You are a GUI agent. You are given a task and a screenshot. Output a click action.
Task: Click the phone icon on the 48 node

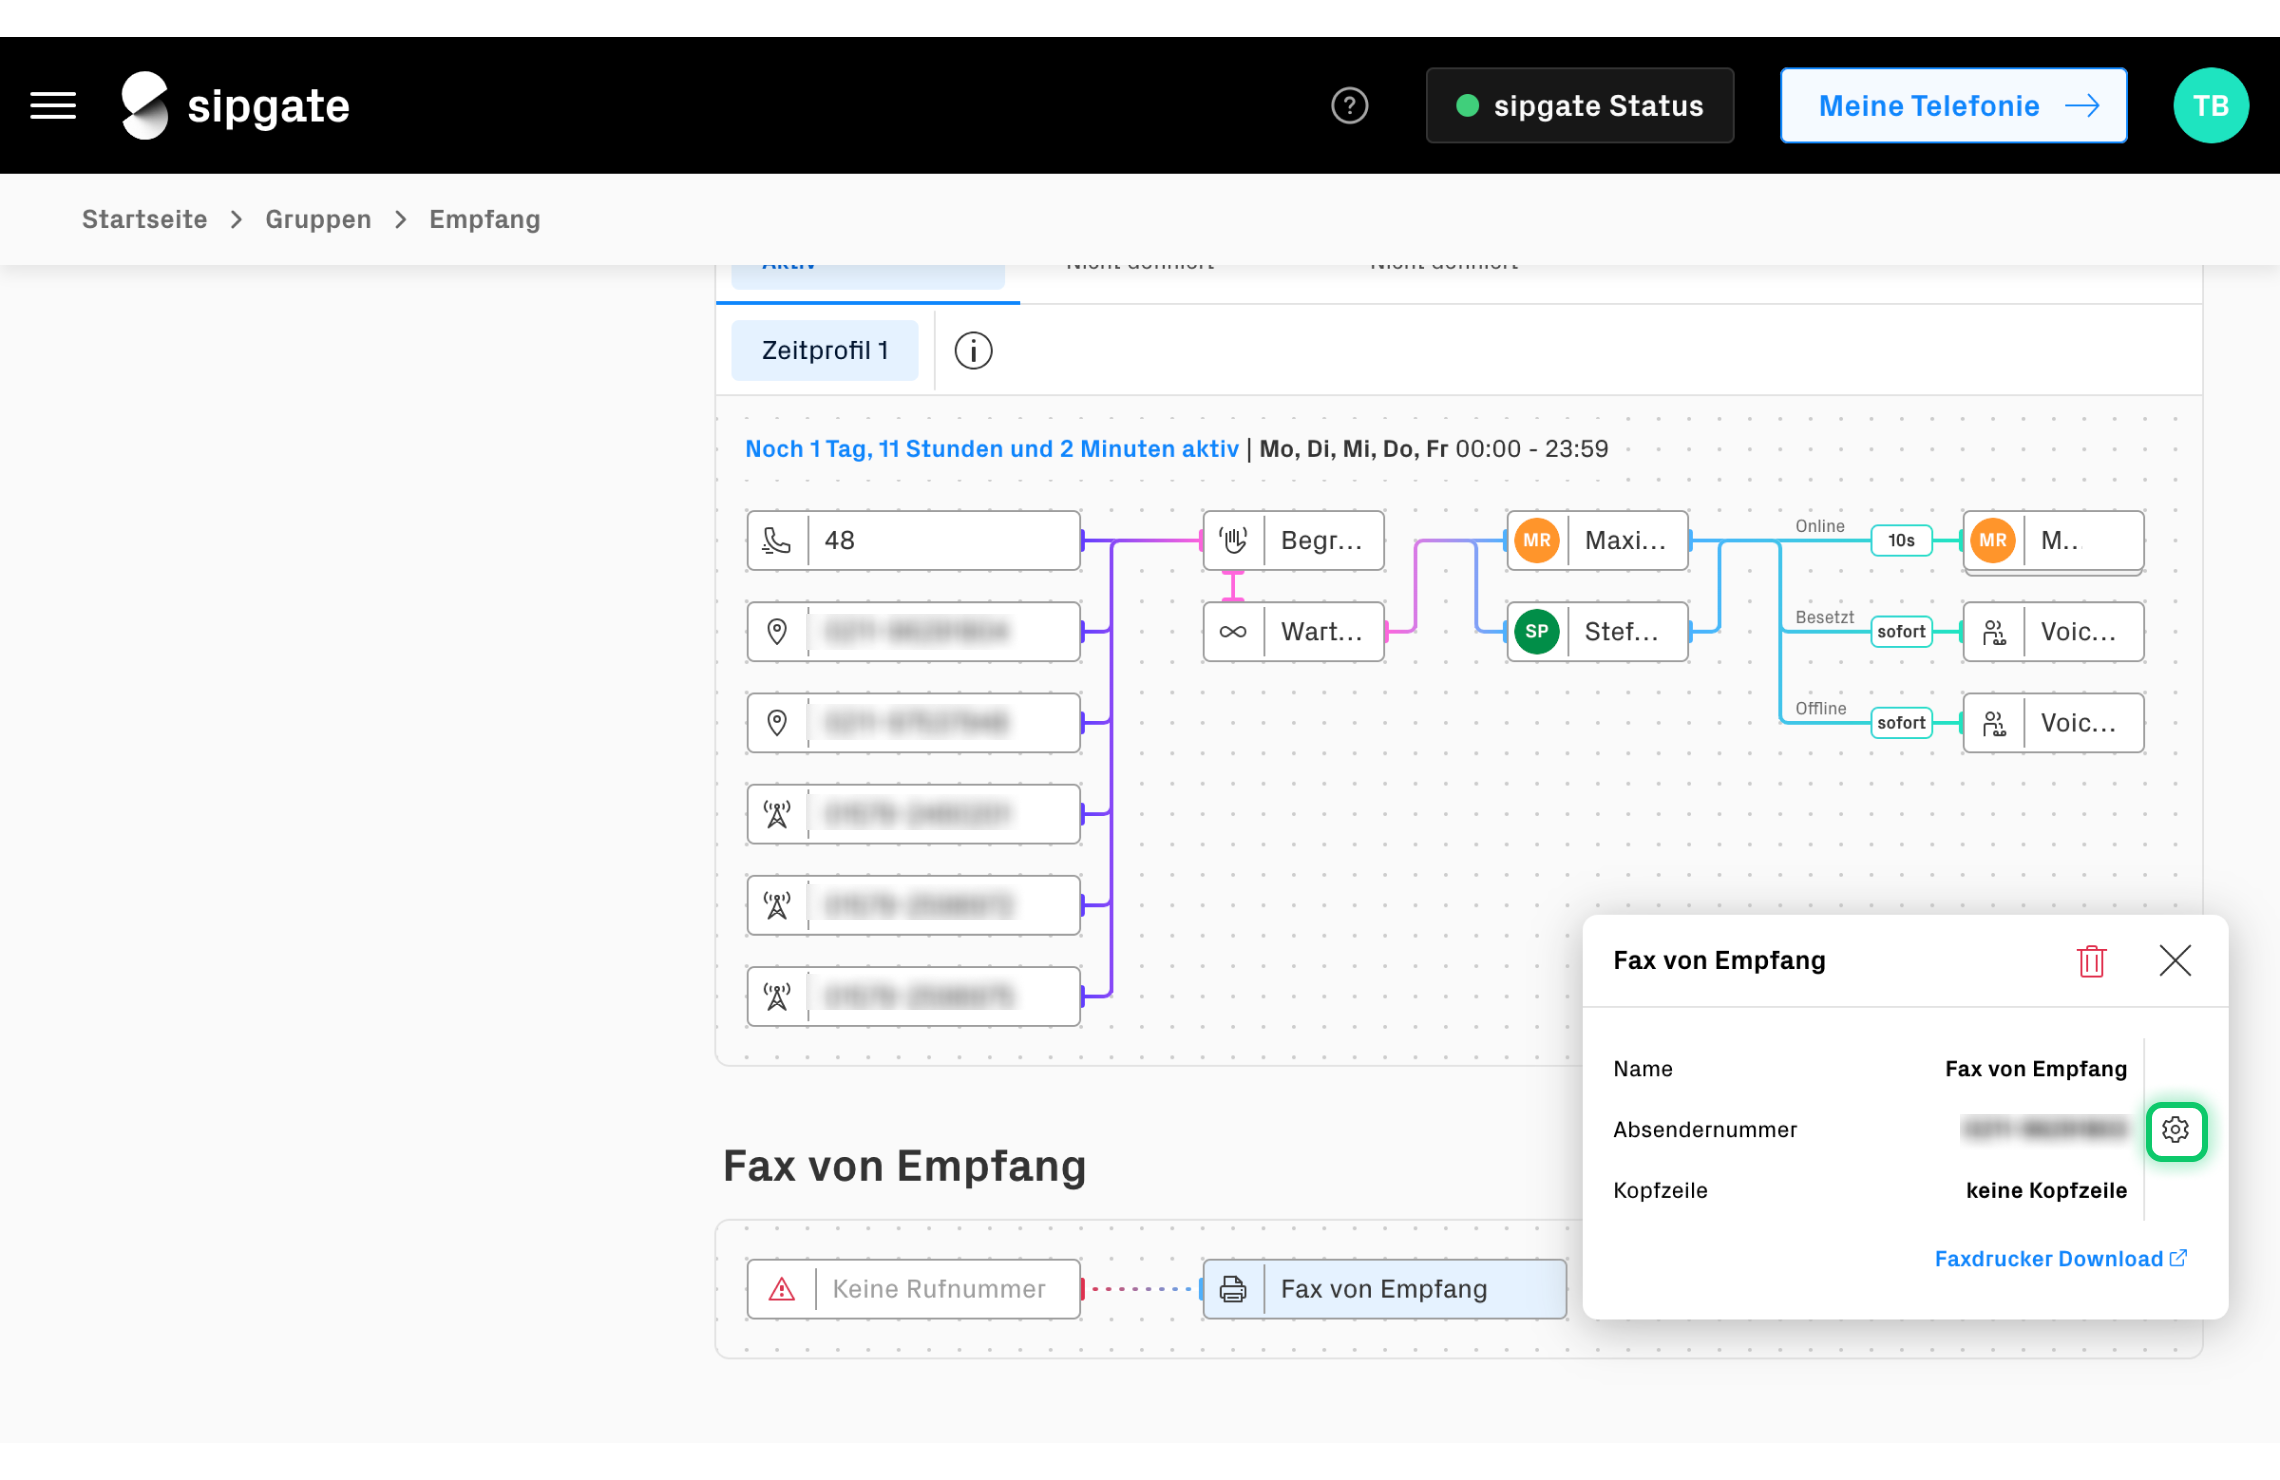point(777,540)
